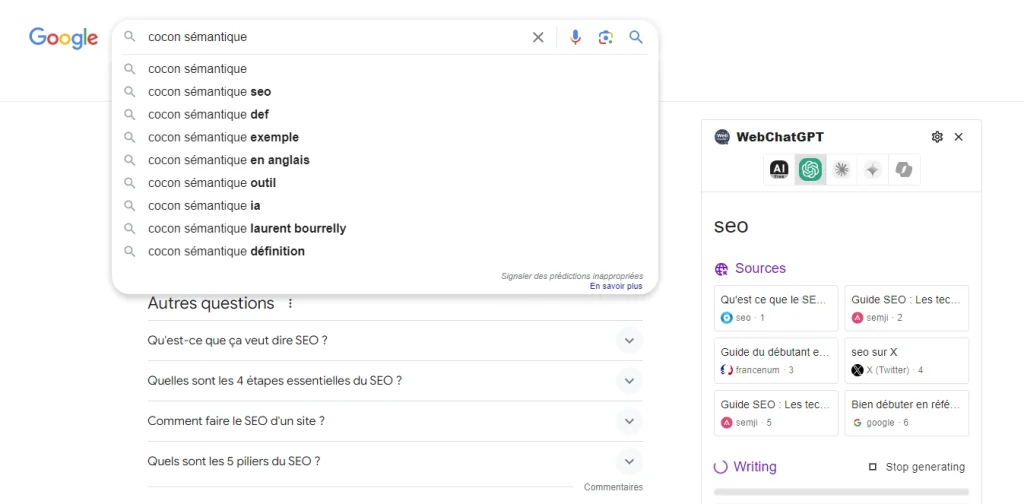Expand 'Quelles sont les 4 étapes essentielles'
This screenshot has height=504, width=1024.
click(x=395, y=381)
